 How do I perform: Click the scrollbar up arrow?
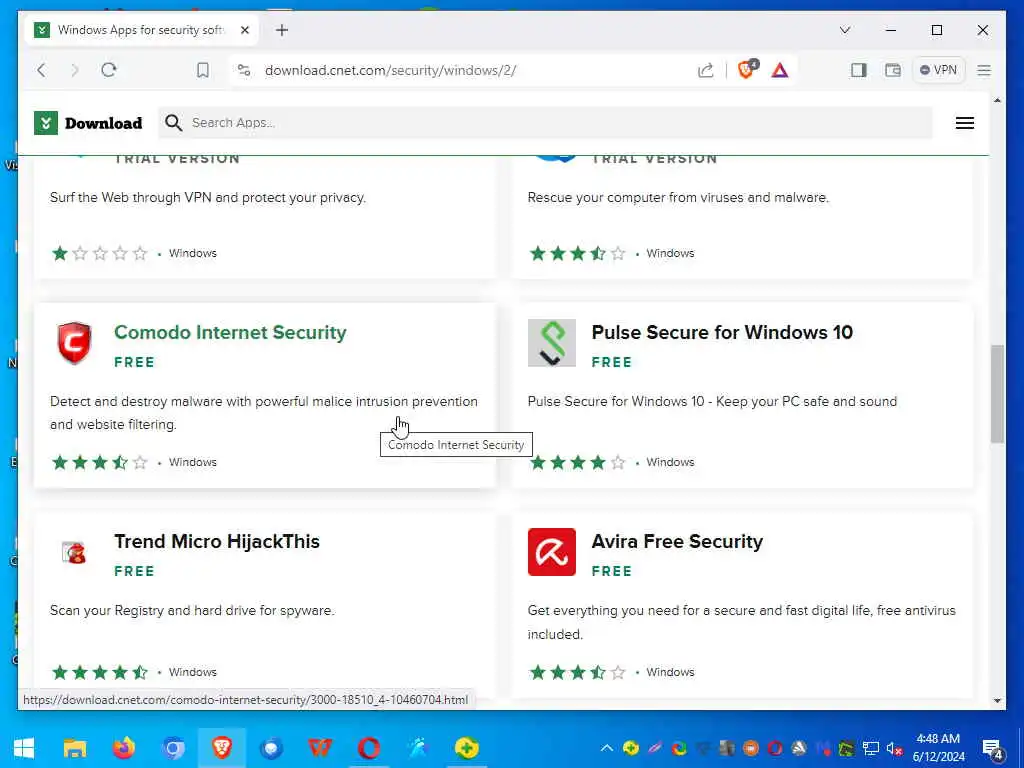pyautogui.click(x=997, y=100)
